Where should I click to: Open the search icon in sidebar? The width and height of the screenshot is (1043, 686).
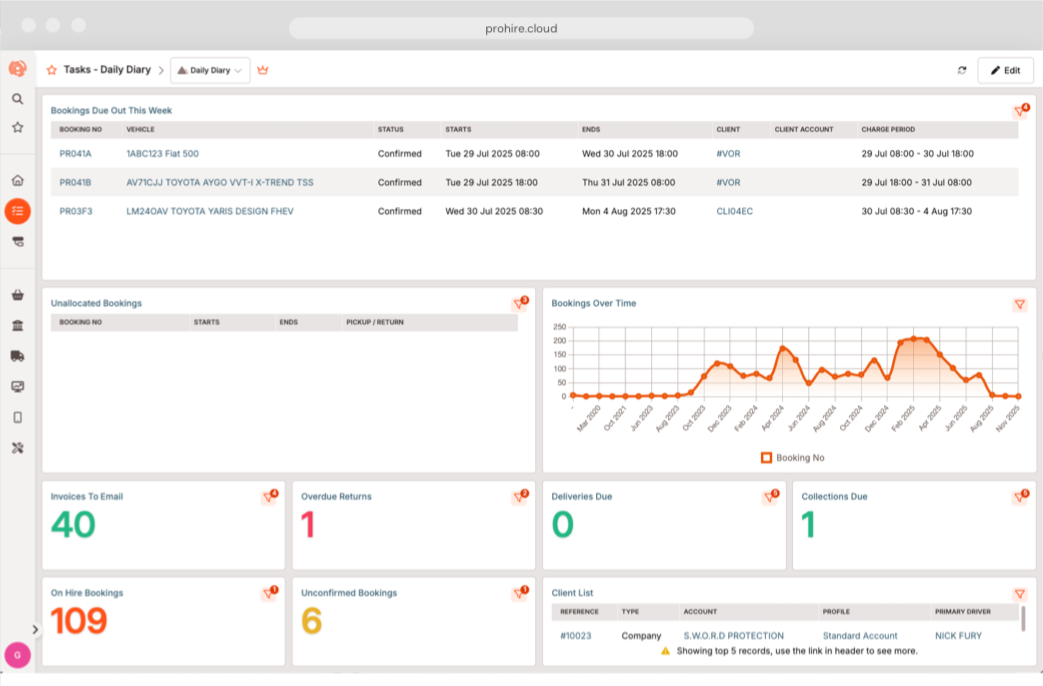pyautogui.click(x=17, y=99)
